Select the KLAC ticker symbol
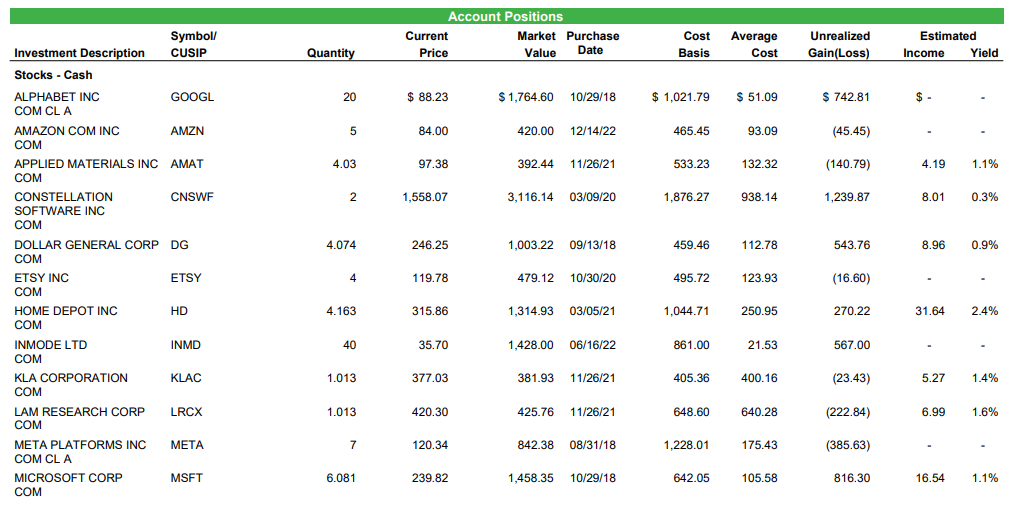 [186, 378]
